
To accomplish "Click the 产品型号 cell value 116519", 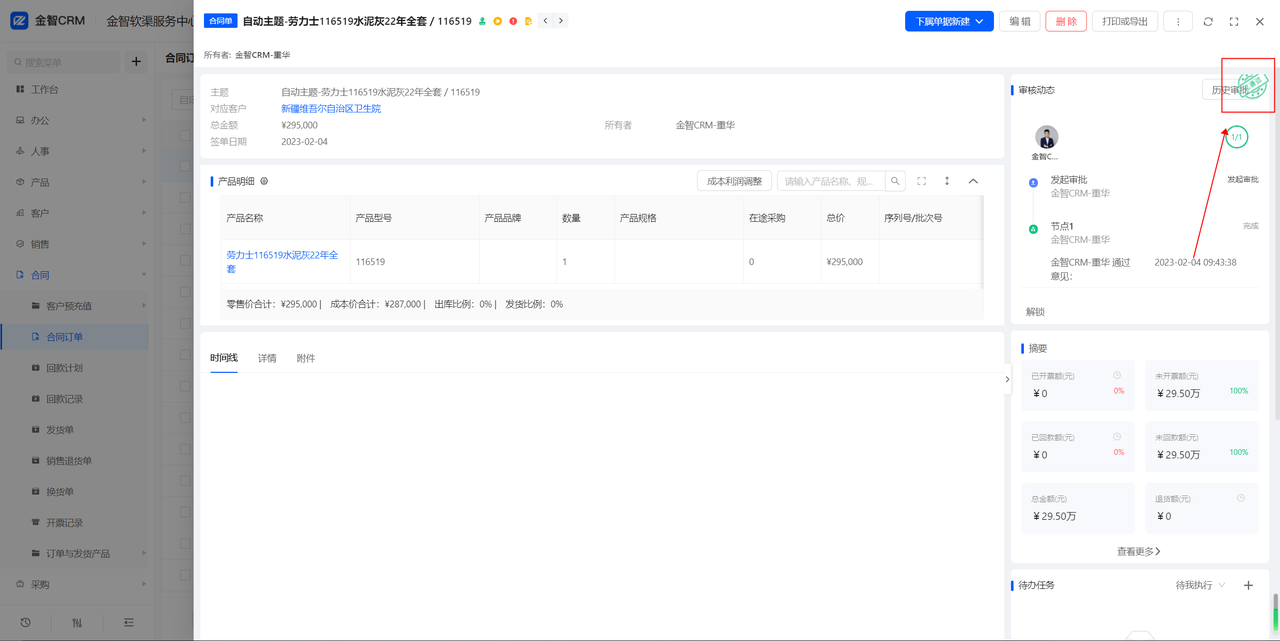I will [370, 262].
